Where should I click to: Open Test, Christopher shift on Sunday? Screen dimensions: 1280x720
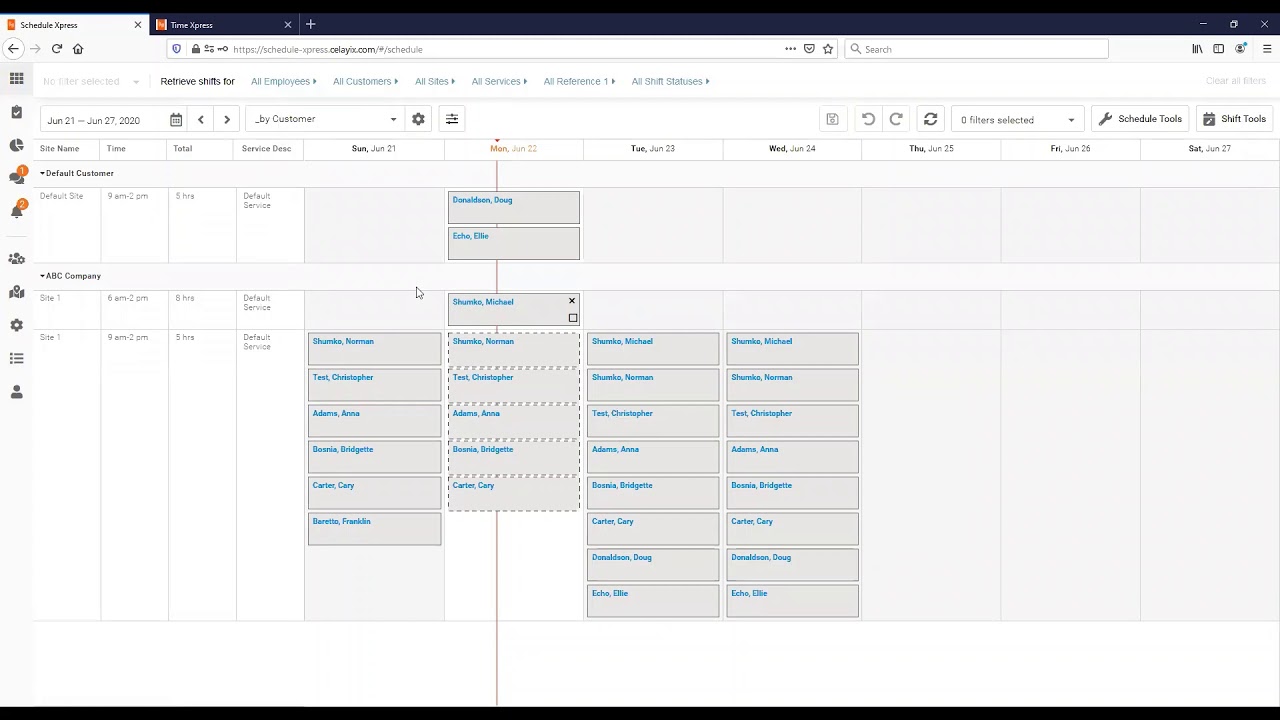374,385
